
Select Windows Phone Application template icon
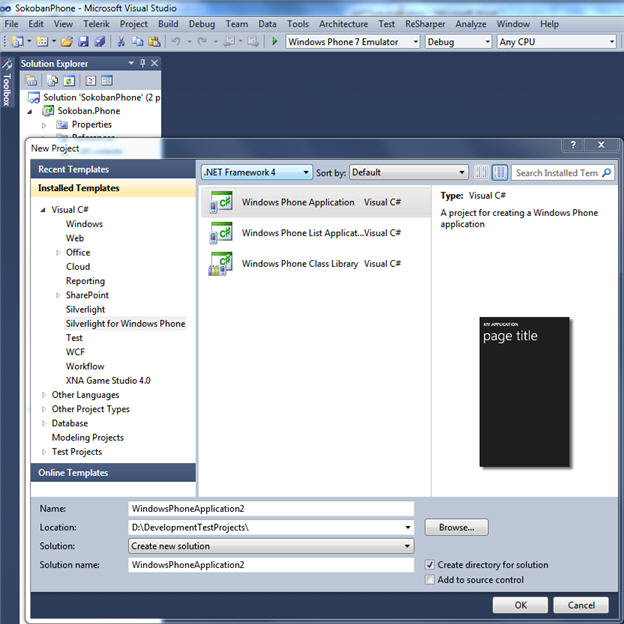(x=222, y=202)
